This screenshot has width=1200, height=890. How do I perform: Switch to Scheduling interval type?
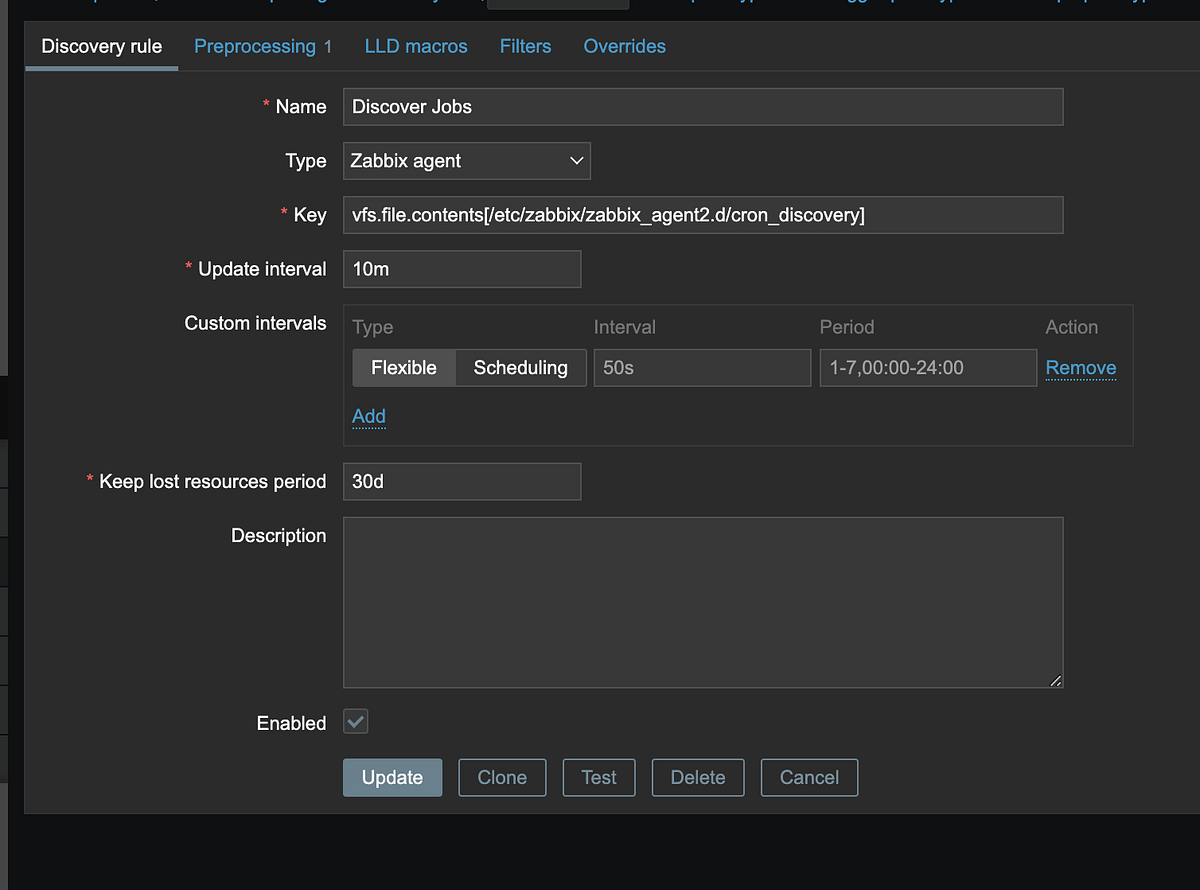520,367
